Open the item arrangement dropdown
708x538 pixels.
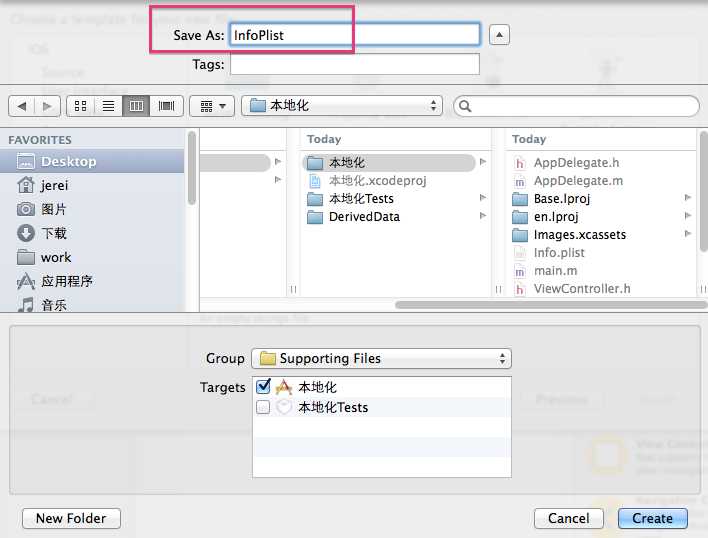(x=212, y=107)
